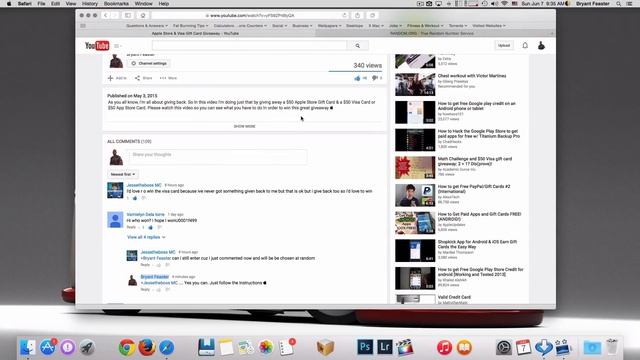Viewport: 640px width, 360px height.
Task: Click the YouTube logo
Action: coord(97,46)
